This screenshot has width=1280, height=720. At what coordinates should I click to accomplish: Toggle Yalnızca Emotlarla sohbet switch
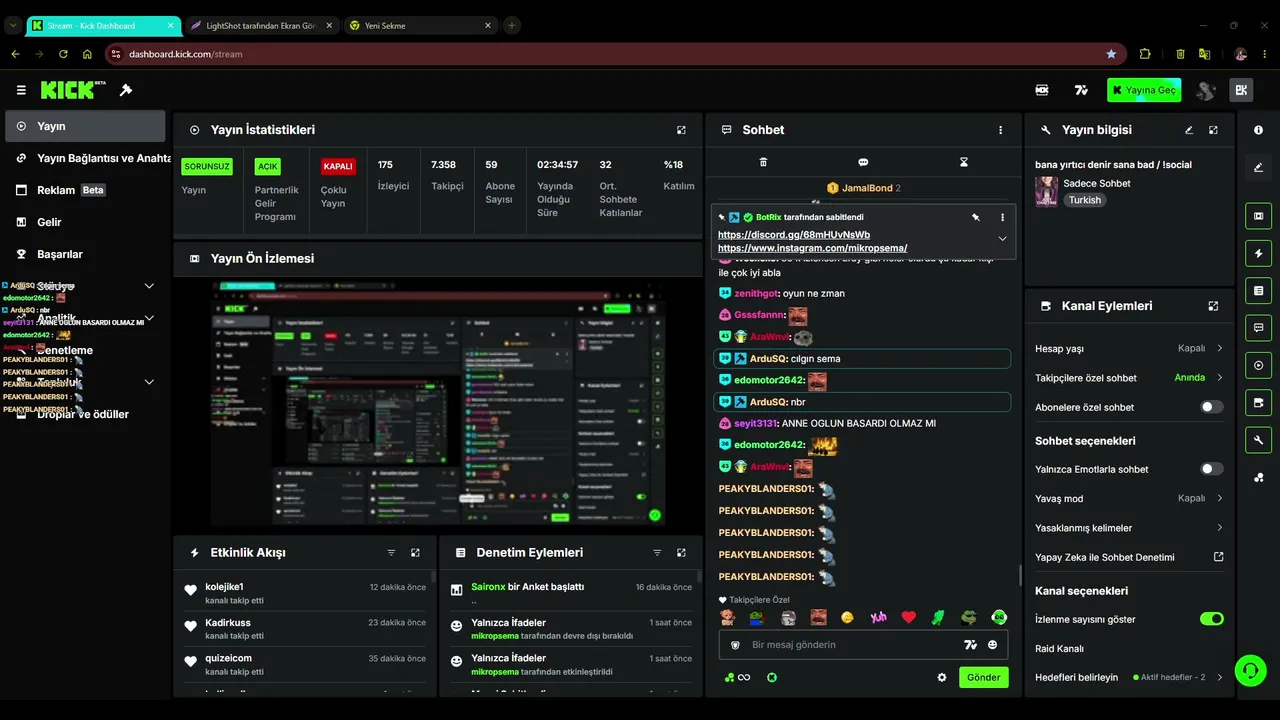tap(1211, 469)
